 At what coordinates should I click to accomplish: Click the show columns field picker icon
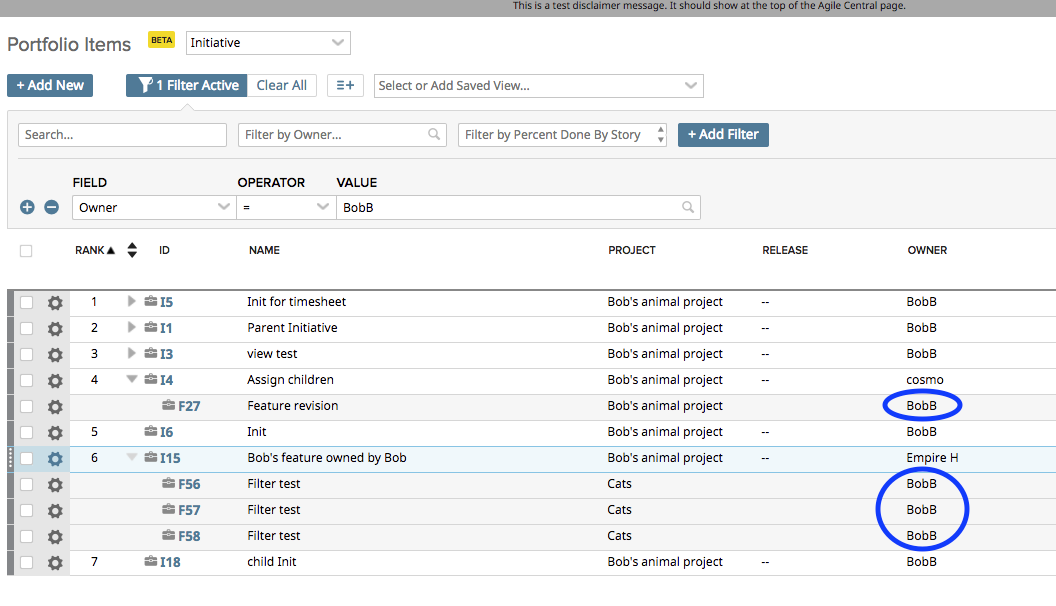coord(345,86)
